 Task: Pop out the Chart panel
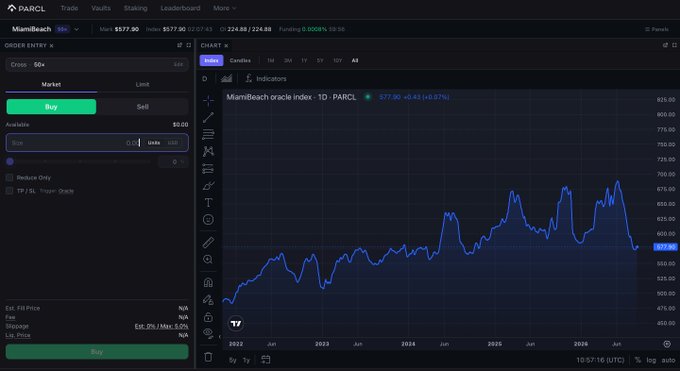665,45
